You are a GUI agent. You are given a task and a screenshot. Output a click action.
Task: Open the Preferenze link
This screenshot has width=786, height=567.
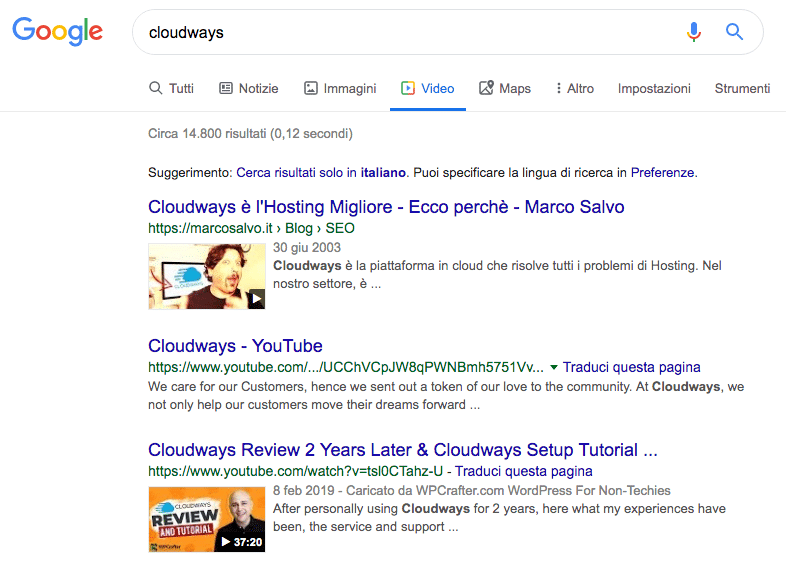[662, 172]
